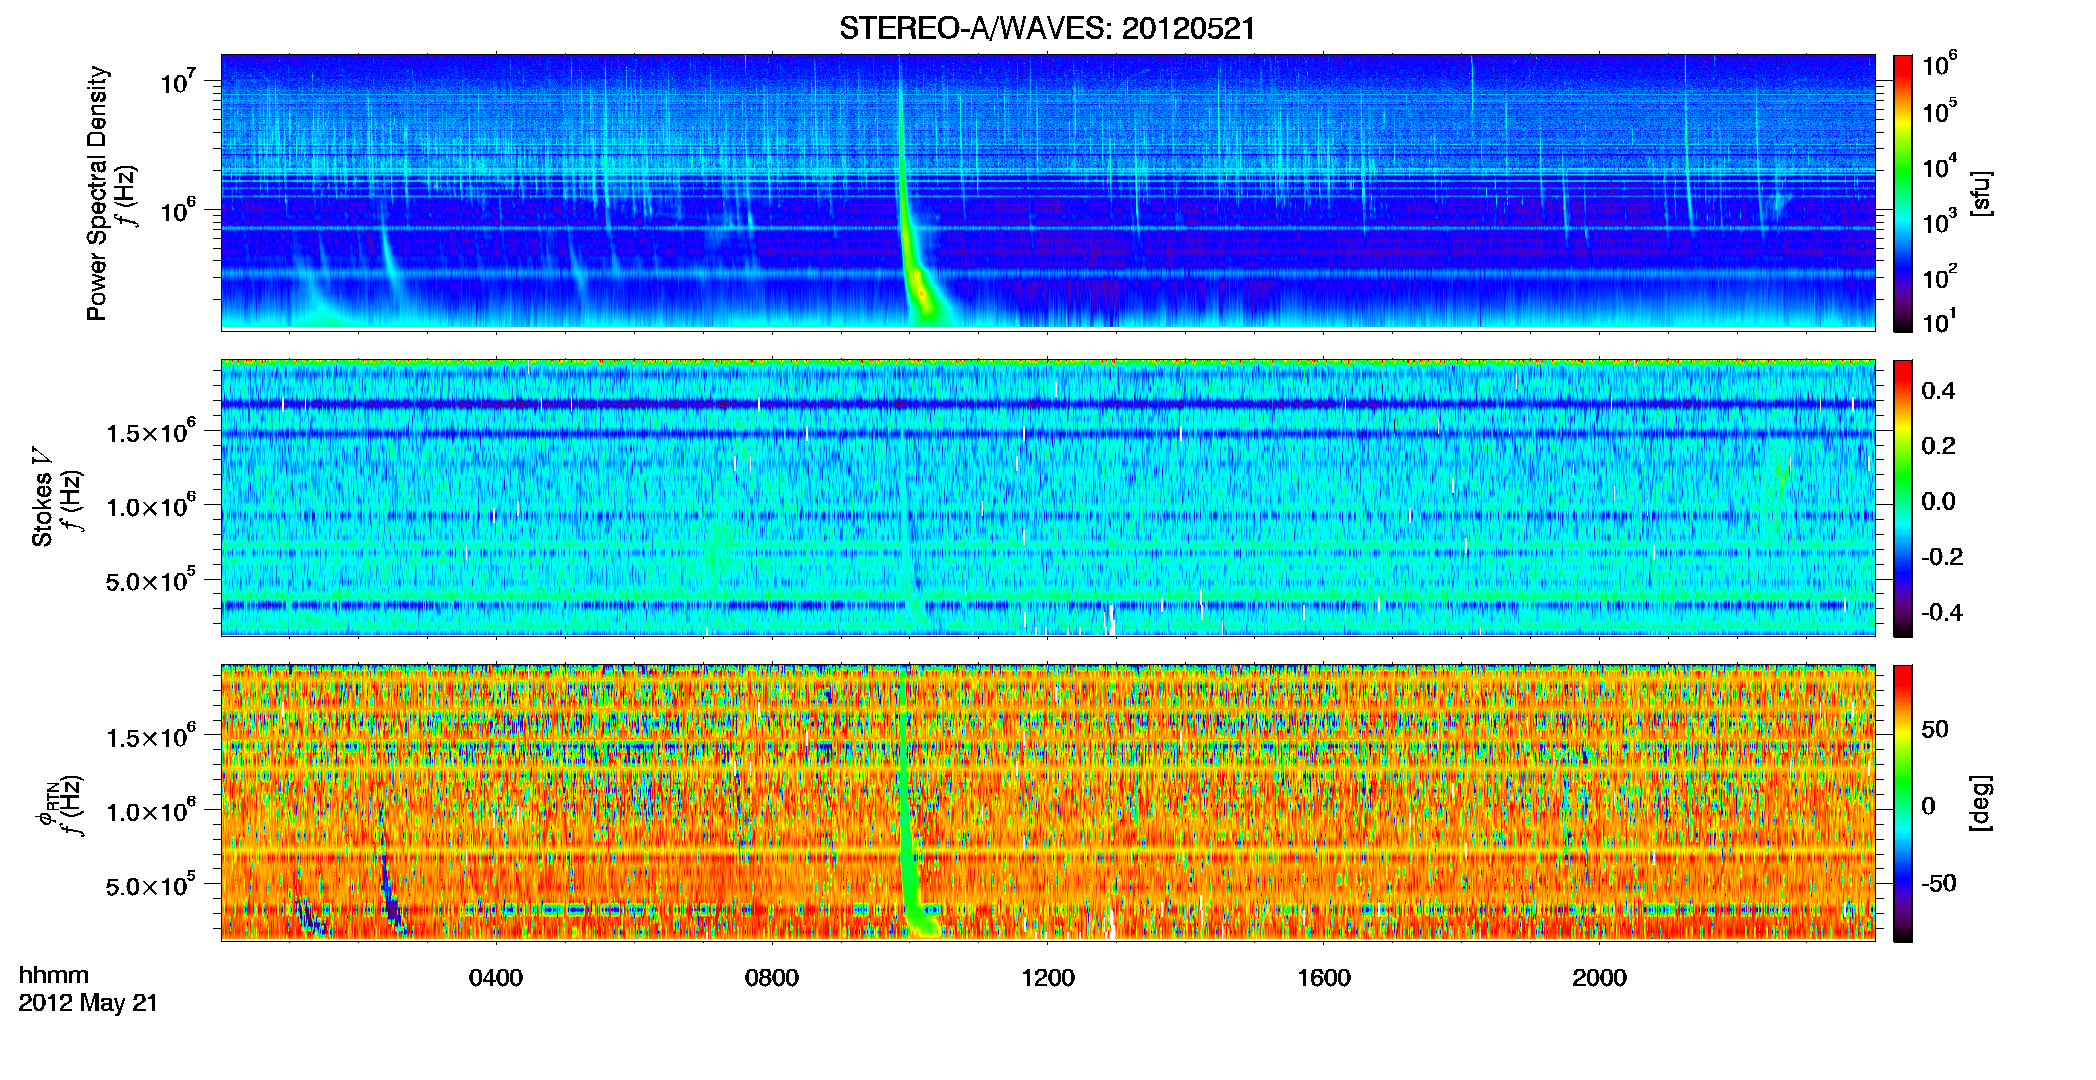Click the 2012 May 21 date label
Image resolution: width=2096 pixels, height=1080 pixels.
coord(88,1003)
